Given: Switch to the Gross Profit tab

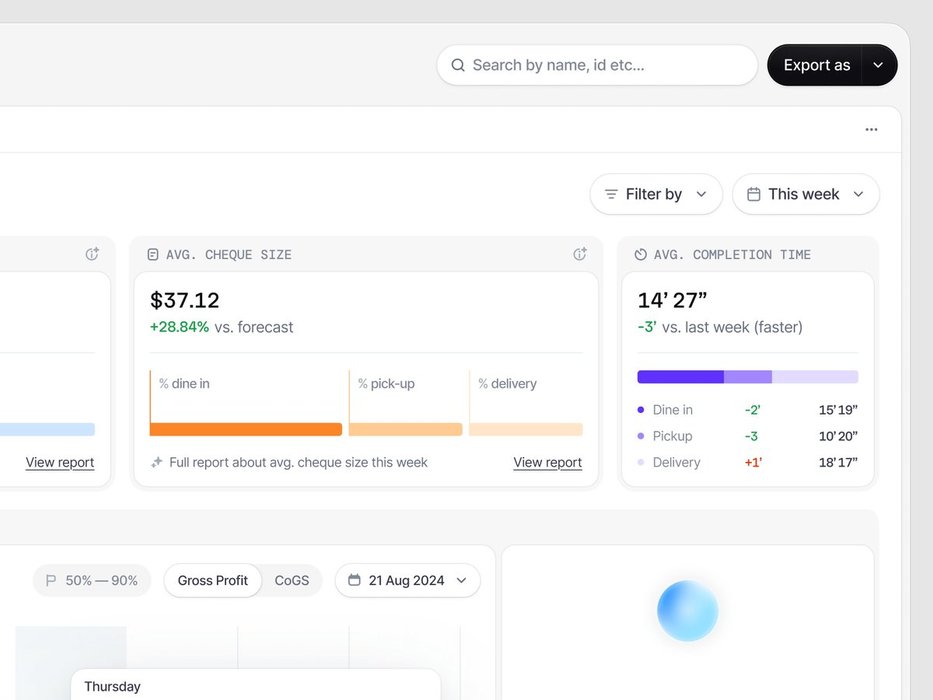Looking at the screenshot, I should click(212, 580).
